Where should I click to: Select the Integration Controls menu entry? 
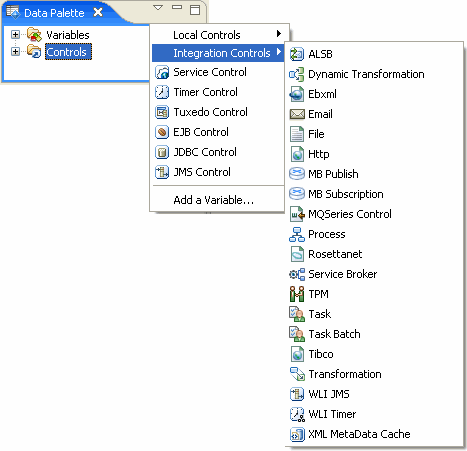coord(218,53)
